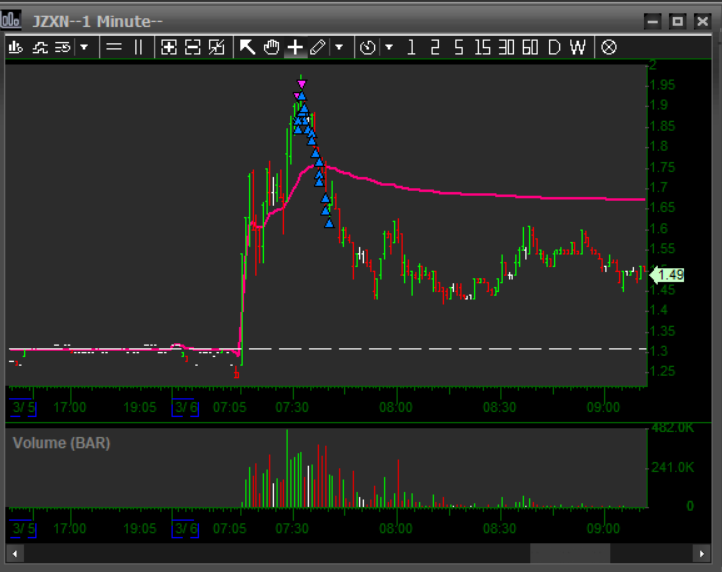Viewport: 722px width, 572px height.
Task: Switch chart to 5 minute interval
Action: click(x=459, y=47)
